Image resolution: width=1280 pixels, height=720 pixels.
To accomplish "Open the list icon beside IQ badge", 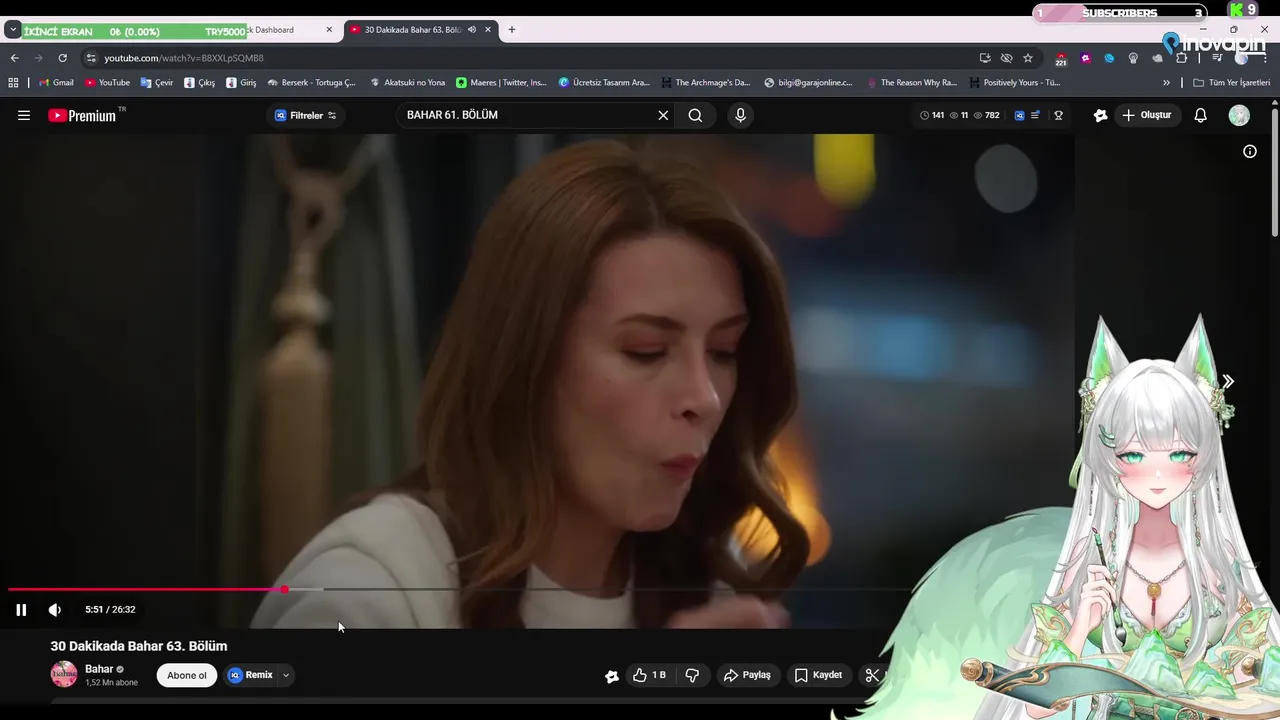I will click(1036, 115).
